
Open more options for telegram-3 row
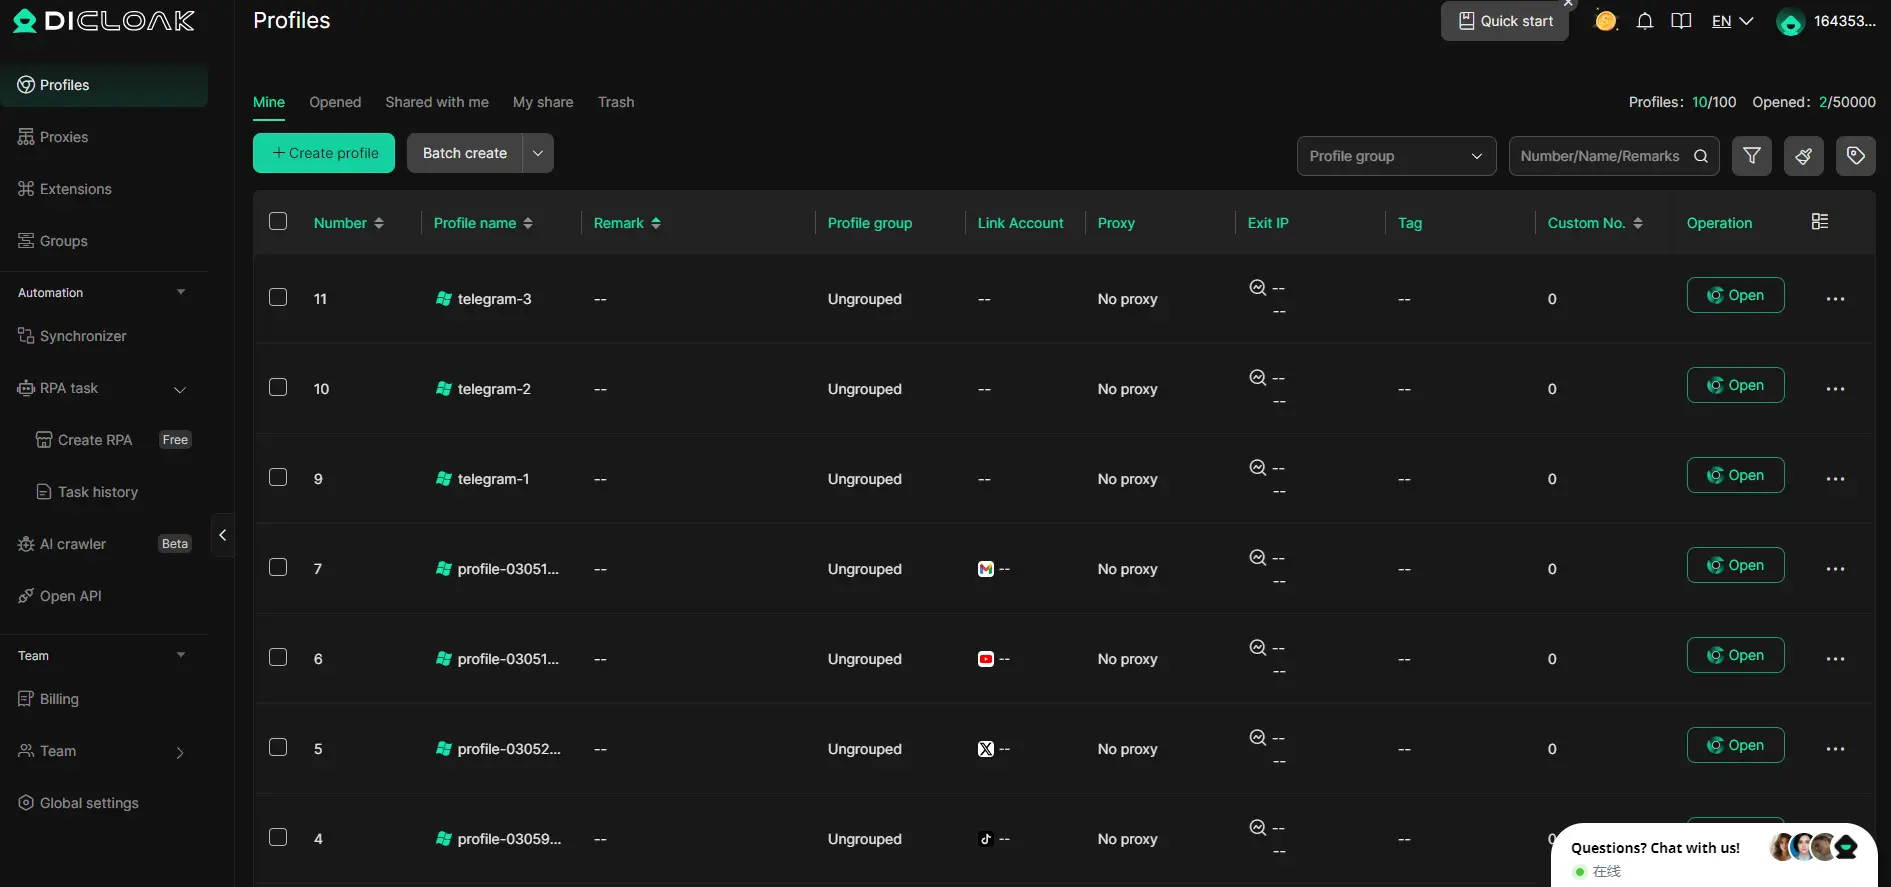pos(1835,299)
